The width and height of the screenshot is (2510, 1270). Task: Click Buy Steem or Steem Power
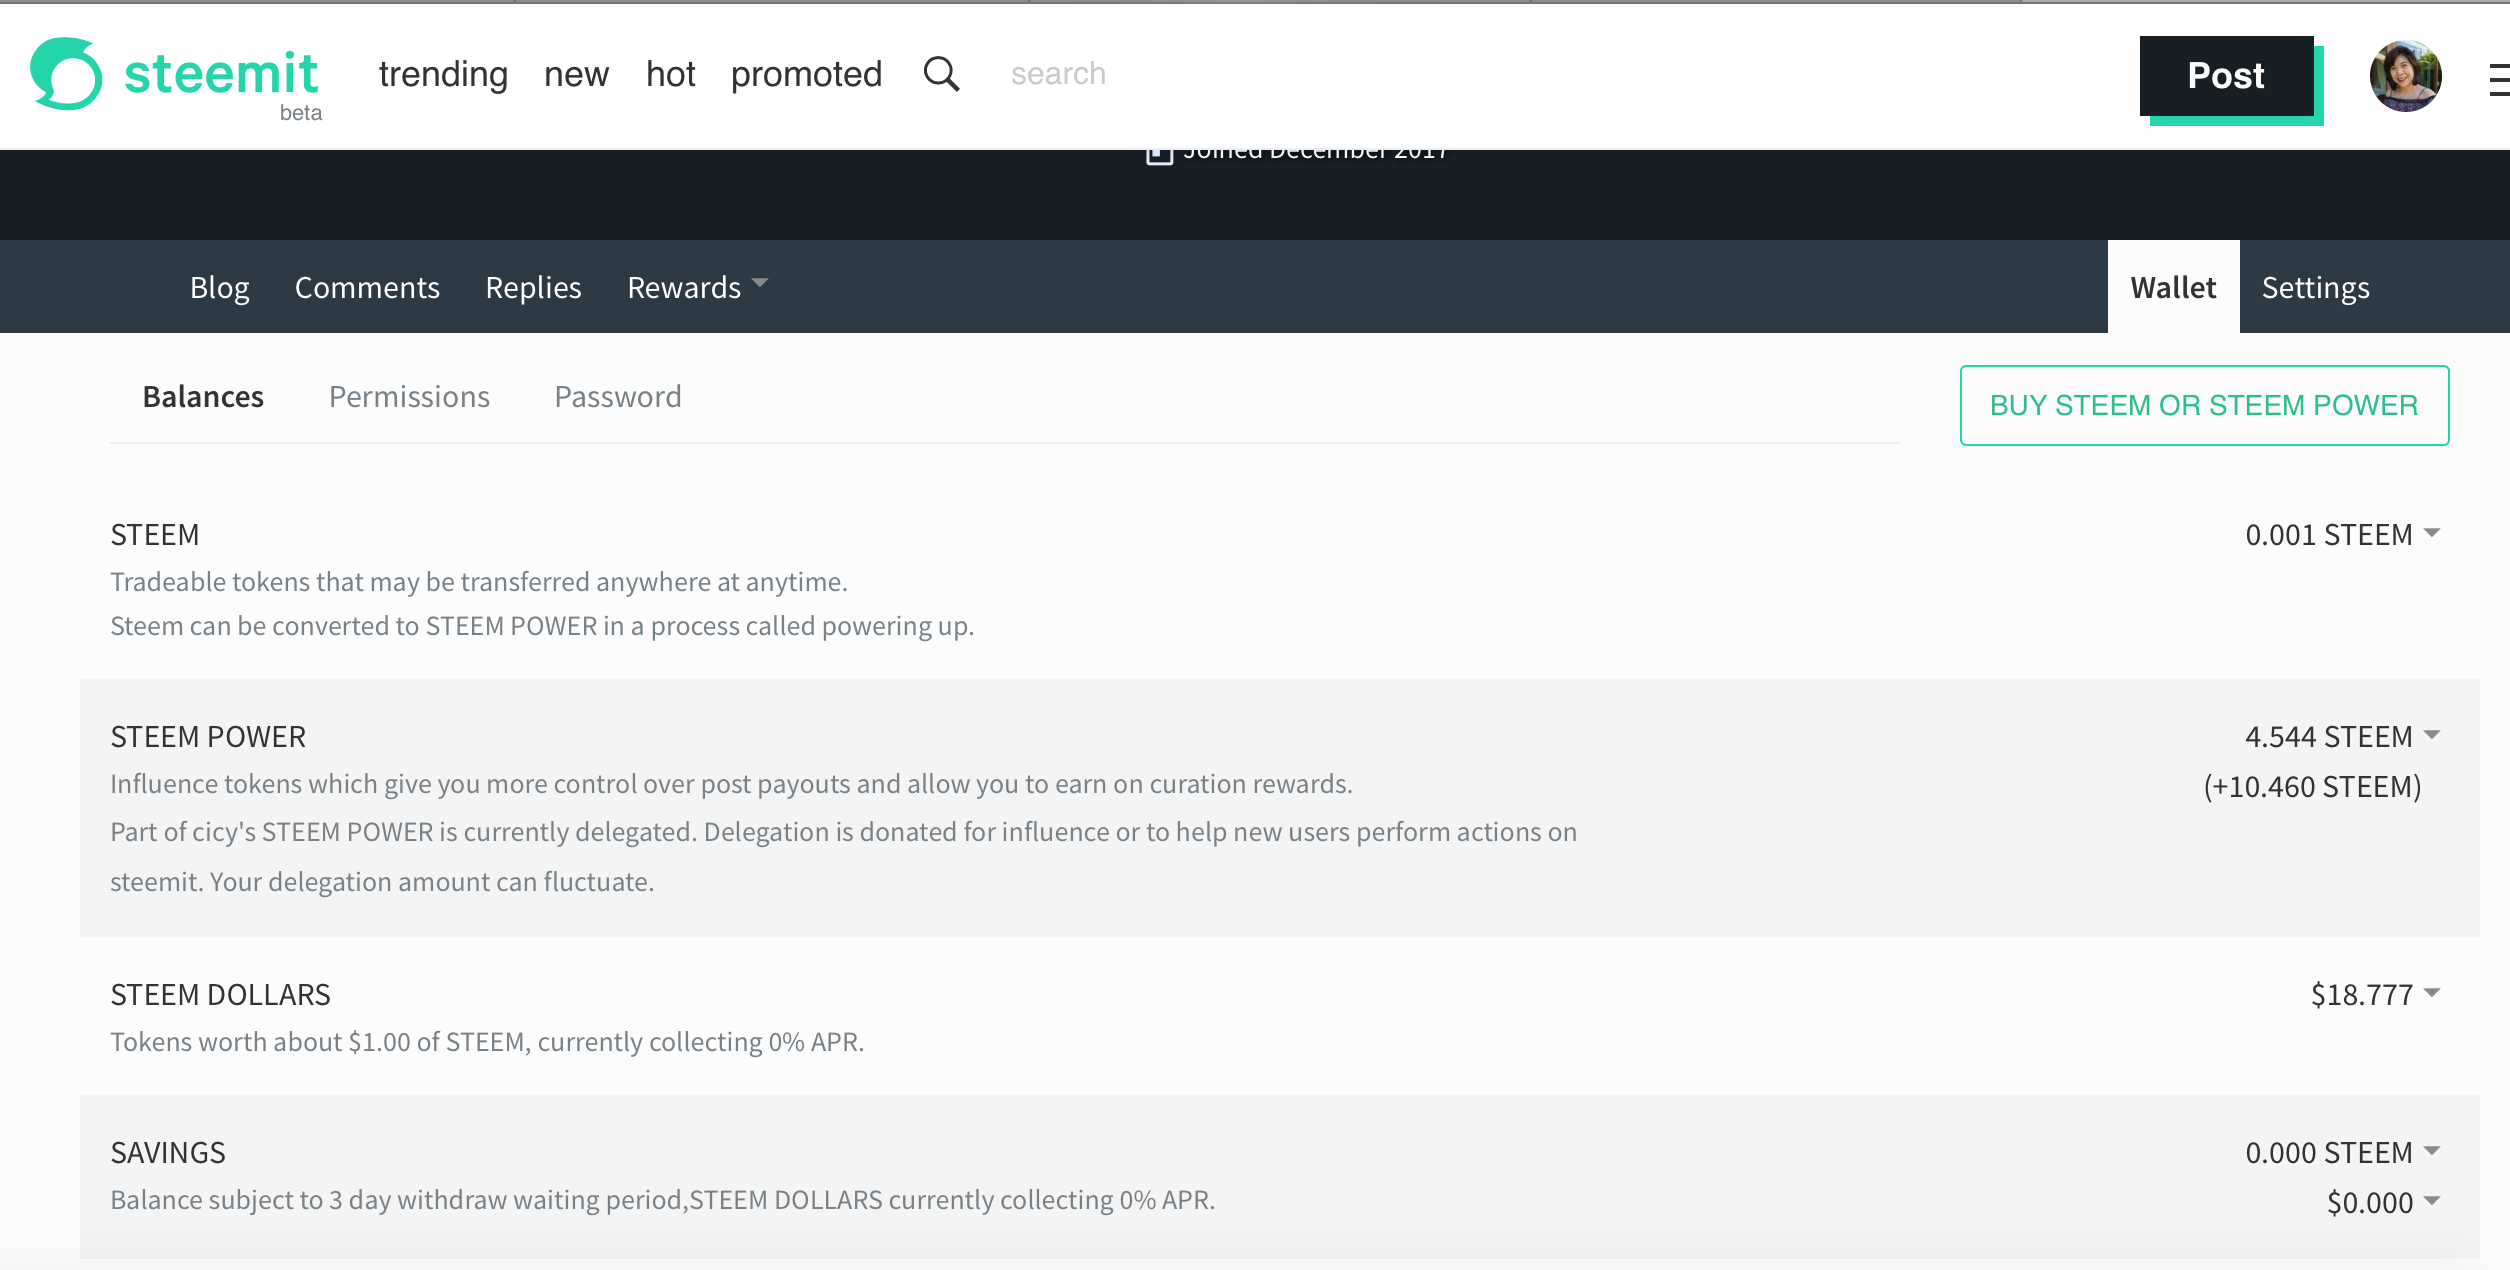pyautogui.click(x=2204, y=405)
